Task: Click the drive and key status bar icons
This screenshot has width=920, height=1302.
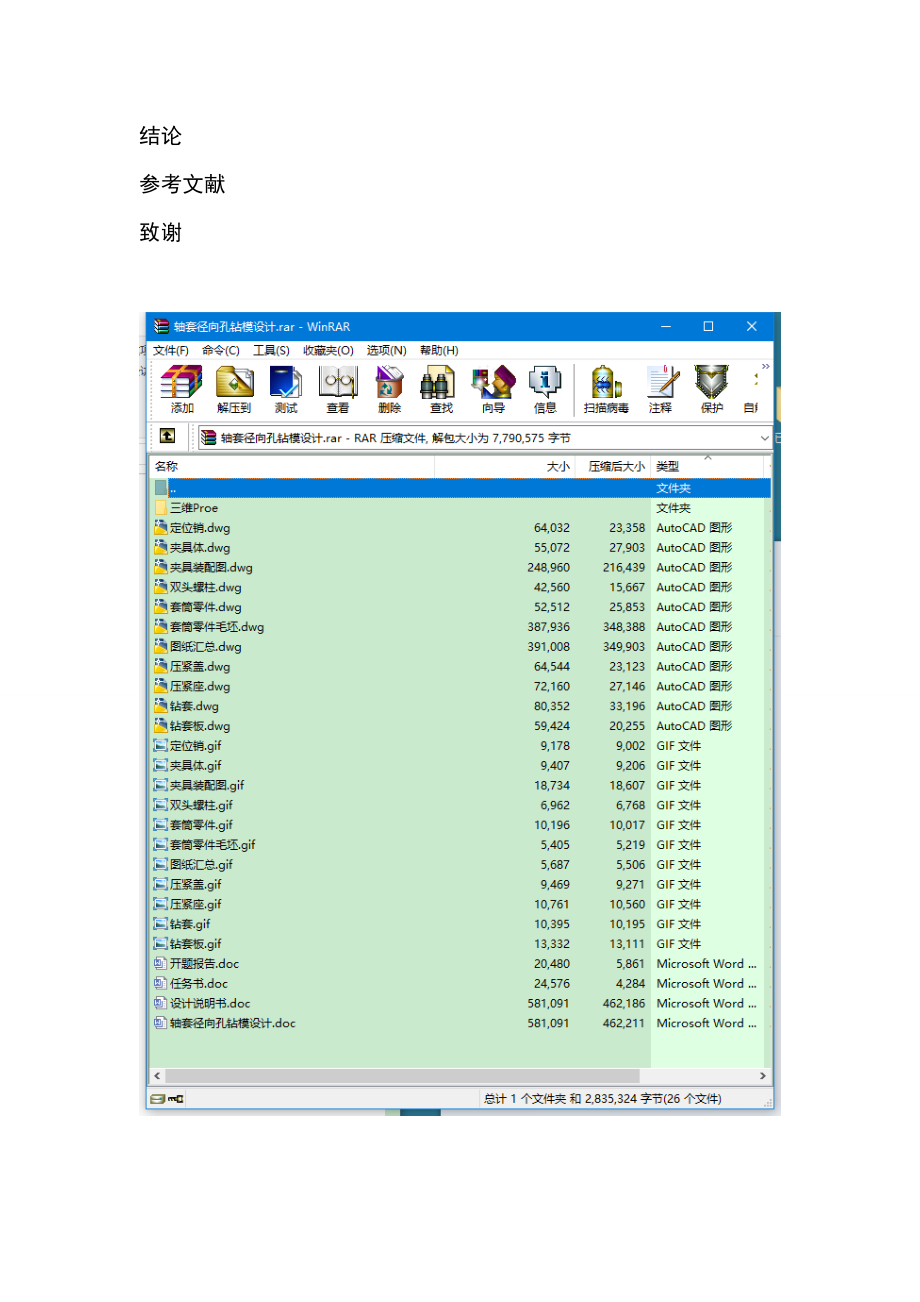Action: [x=166, y=1099]
